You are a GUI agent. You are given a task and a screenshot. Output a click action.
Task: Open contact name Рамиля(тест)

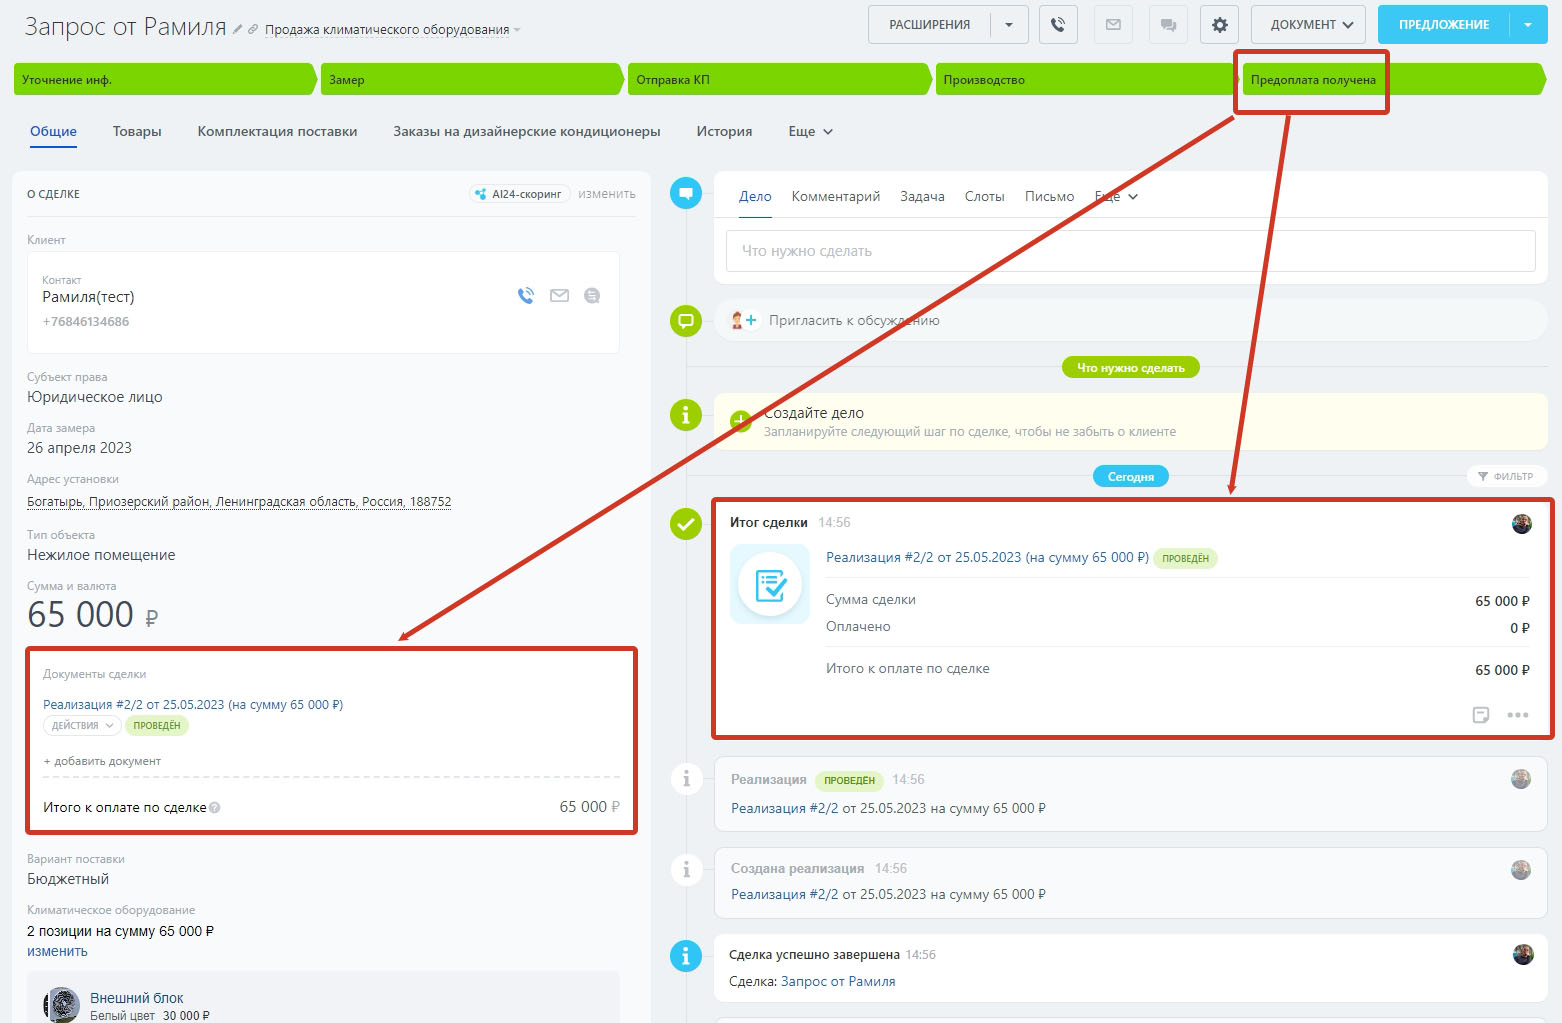(x=88, y=297)
